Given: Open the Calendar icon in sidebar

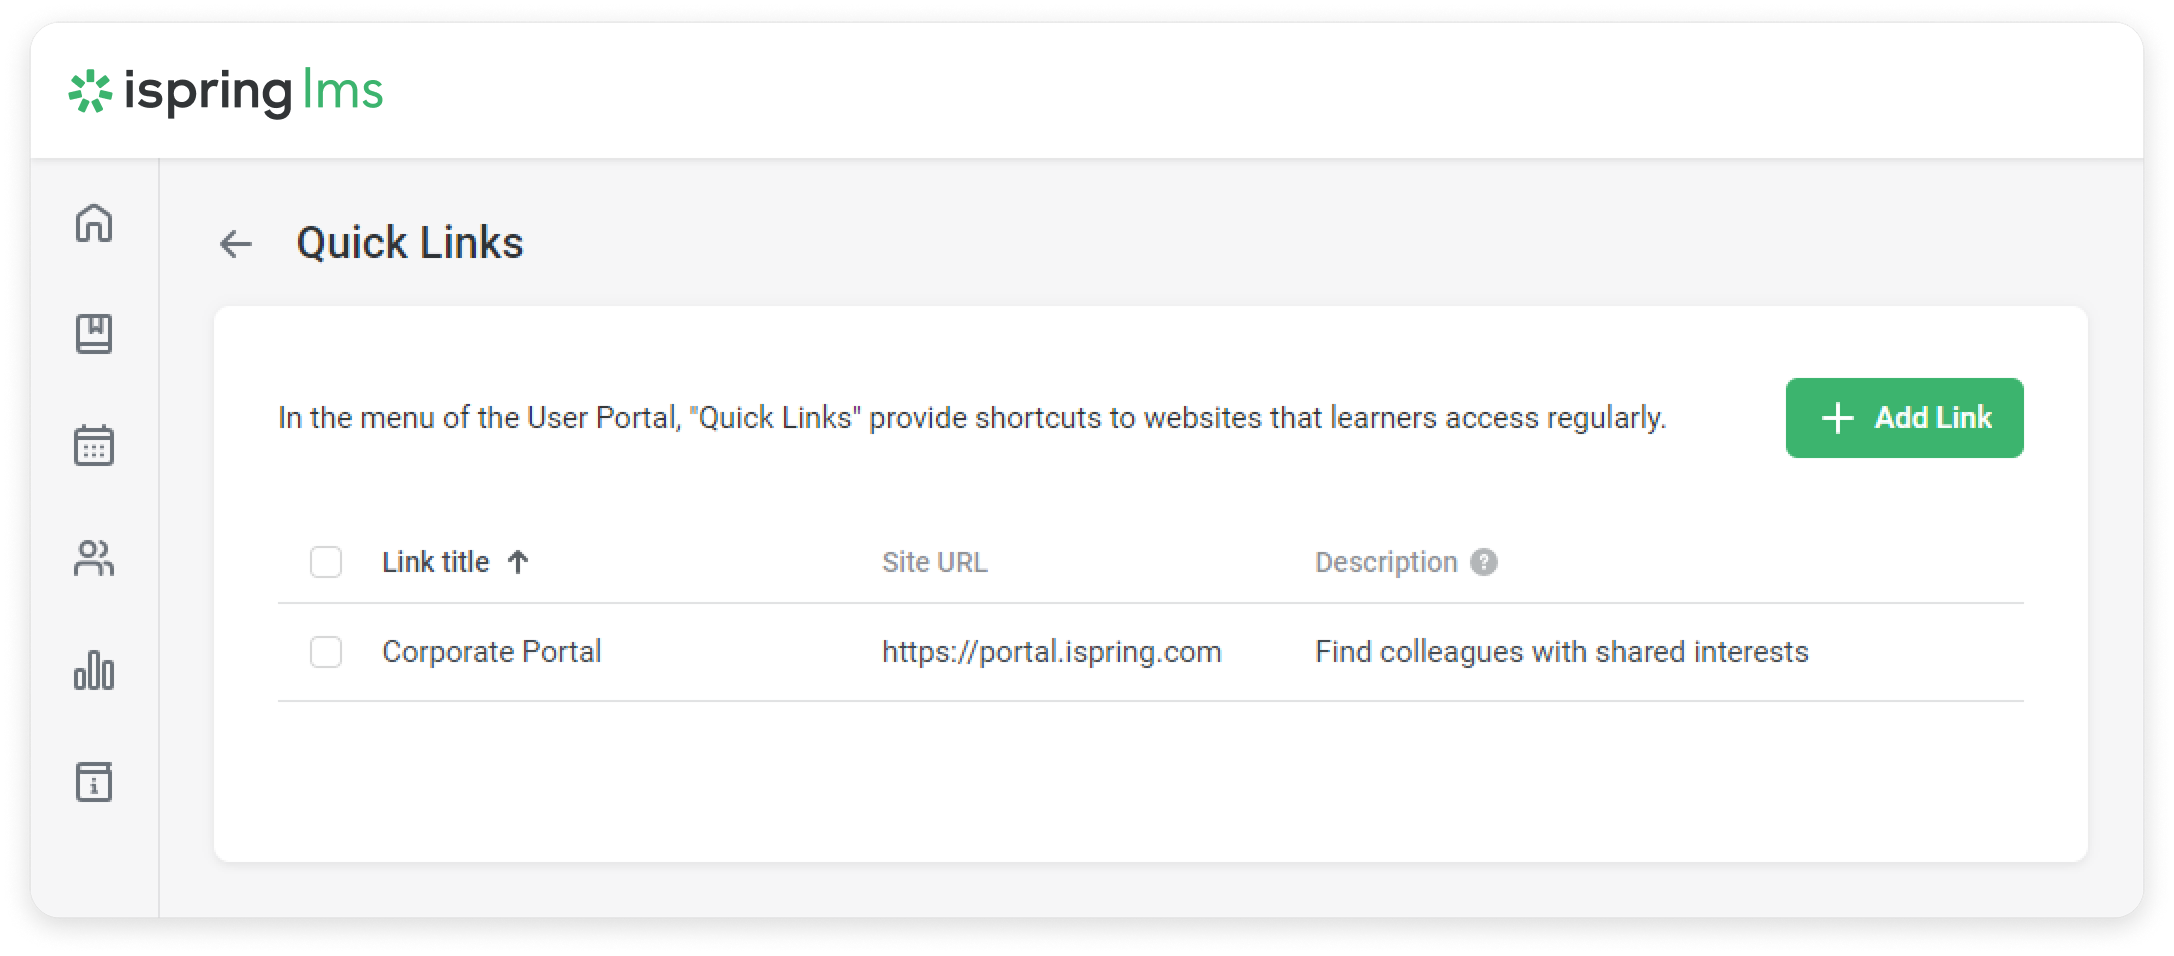Looking at the screenshot, I should click(94, 446).
